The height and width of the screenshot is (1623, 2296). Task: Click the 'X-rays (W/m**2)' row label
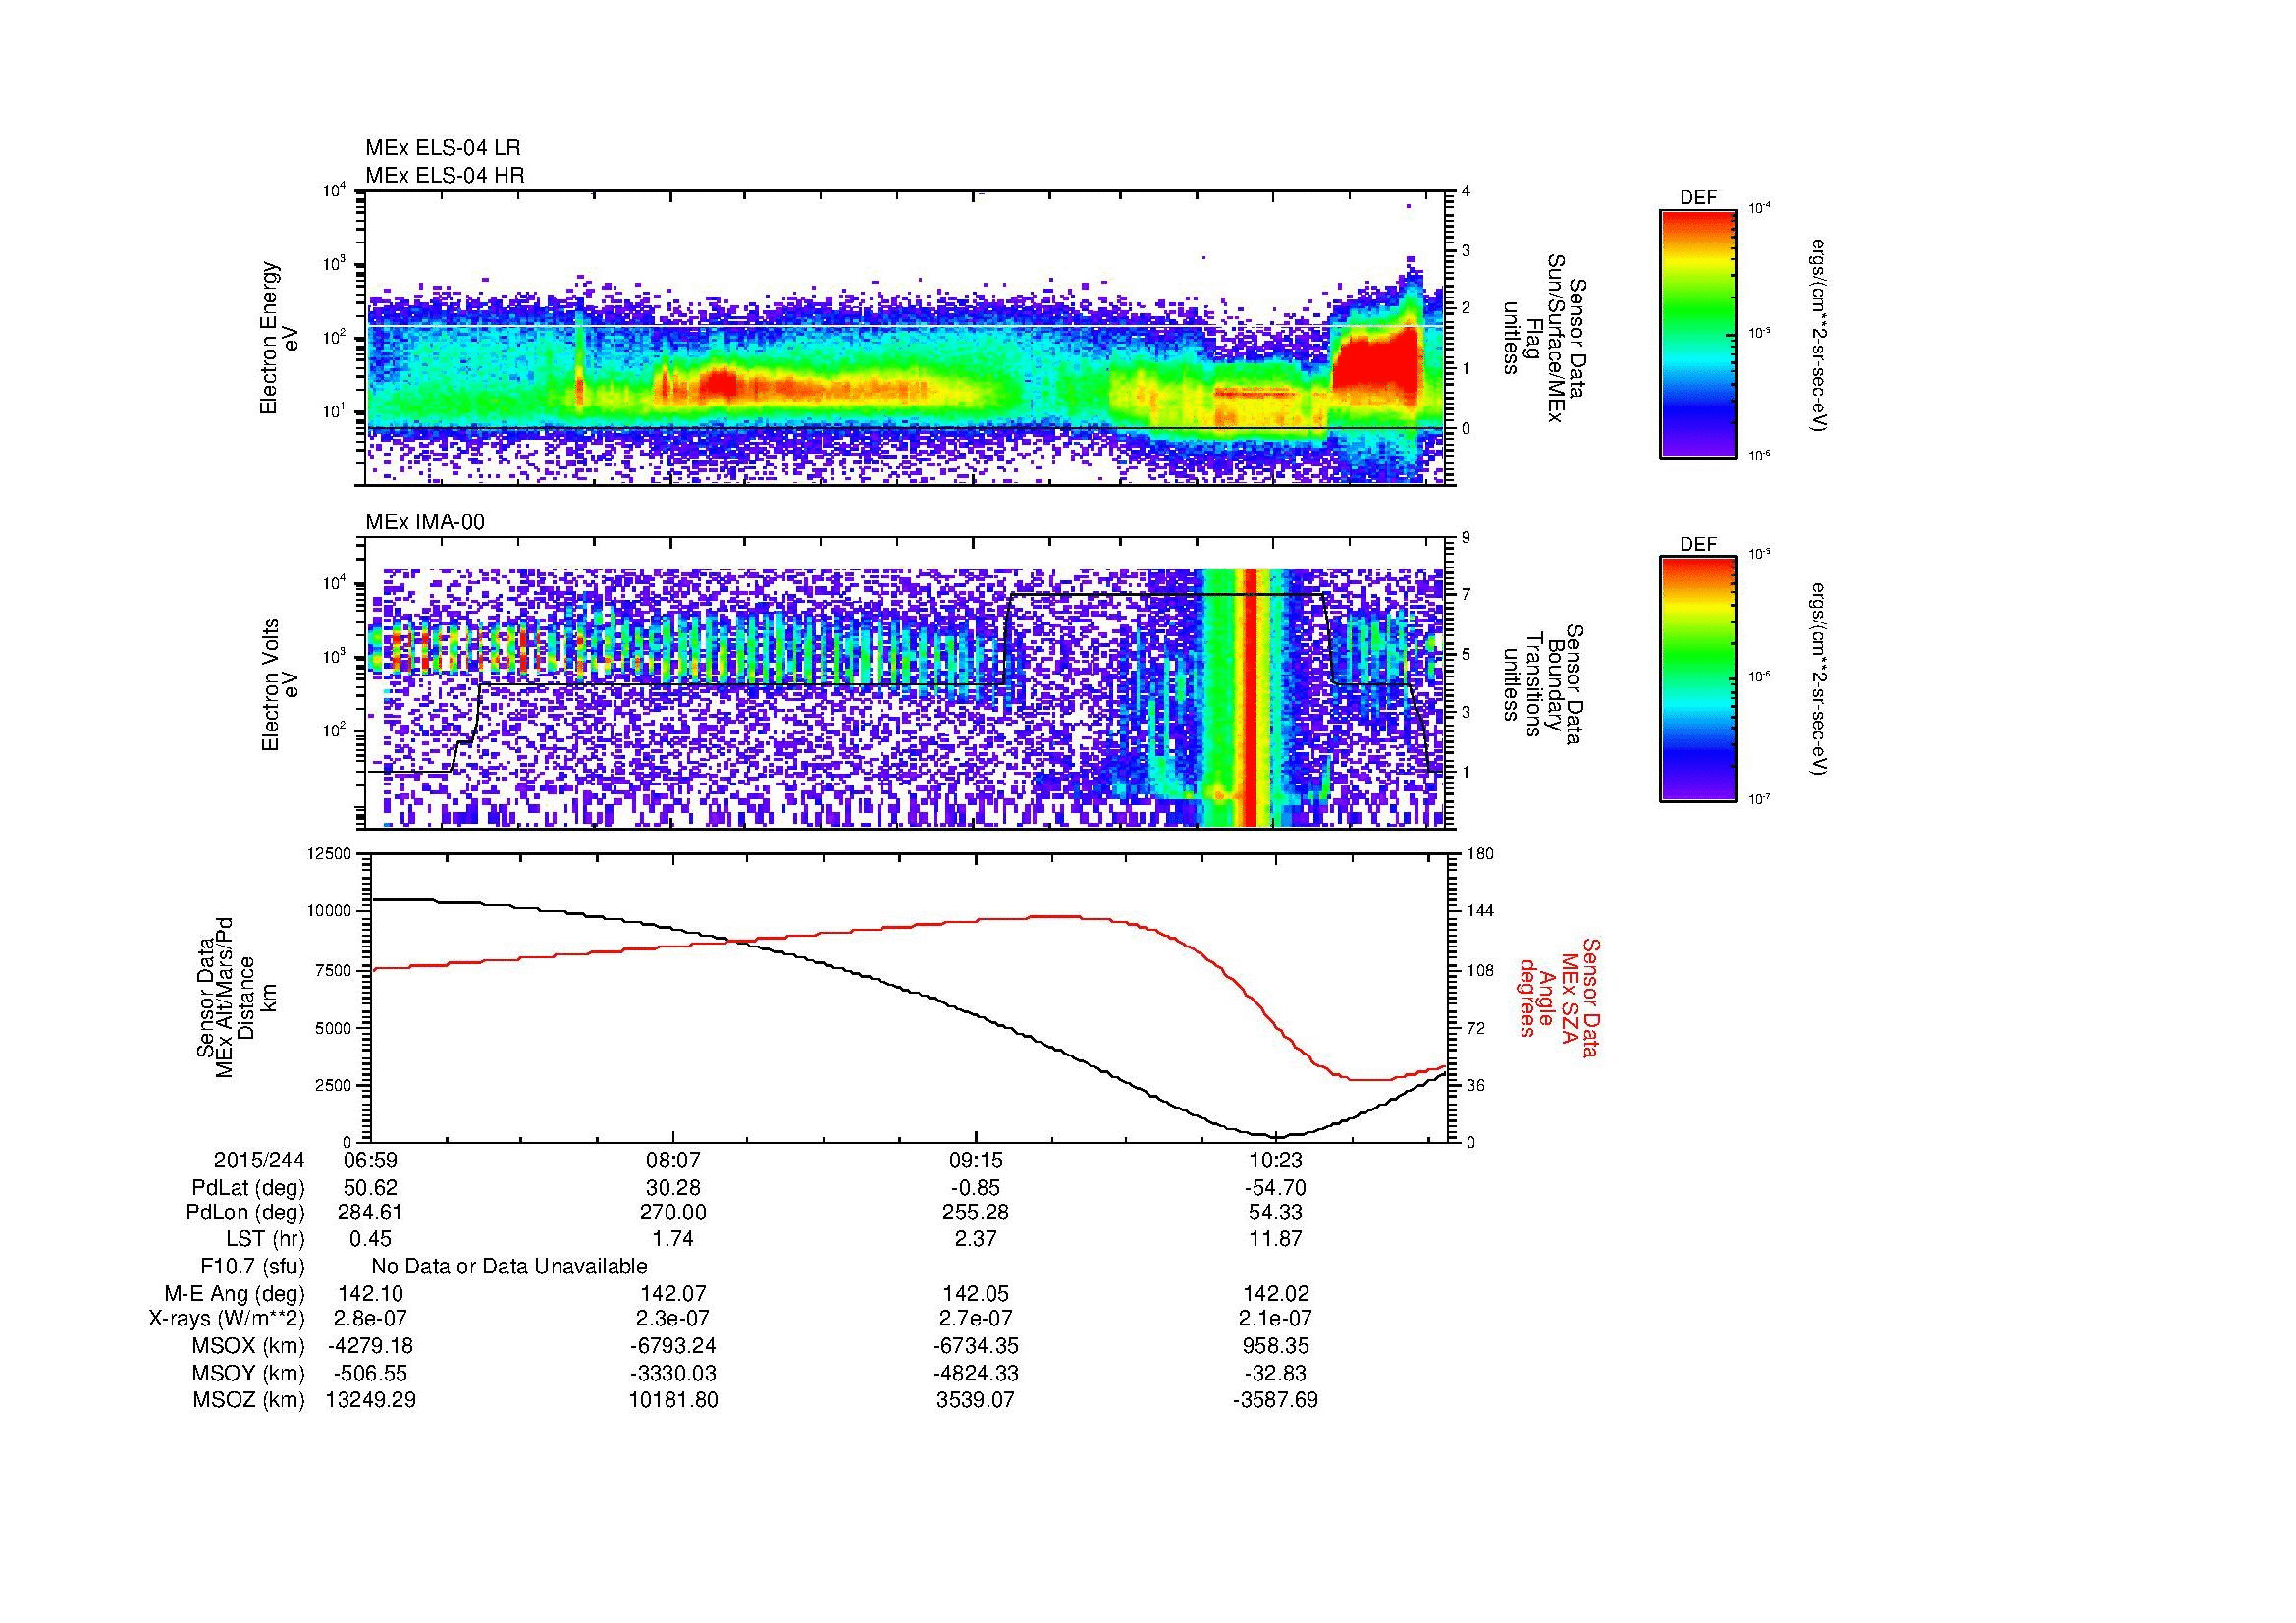[226, 1319]
